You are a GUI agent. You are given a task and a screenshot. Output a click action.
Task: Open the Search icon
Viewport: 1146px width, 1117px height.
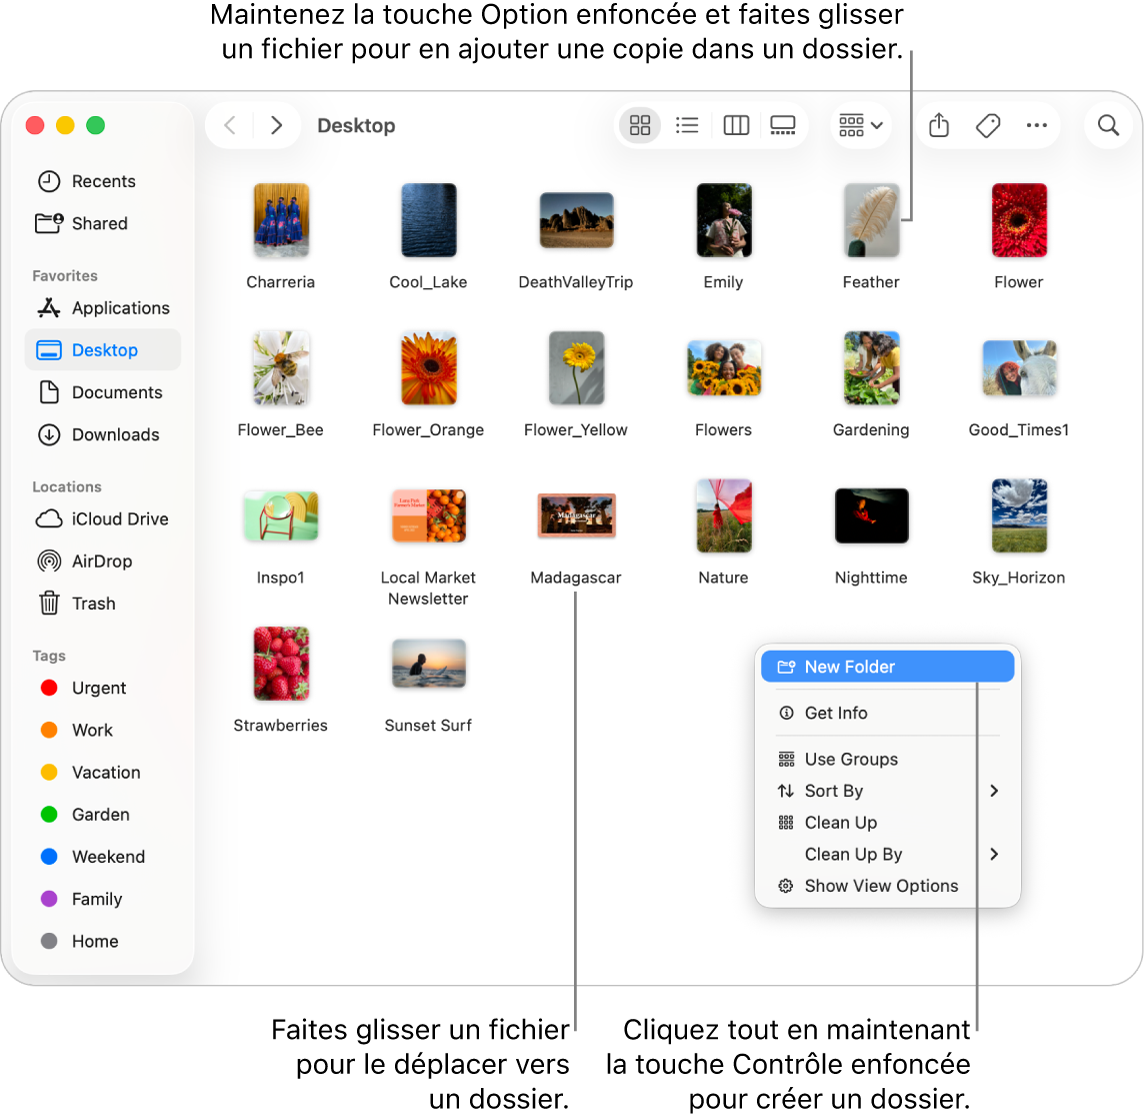(1108, 125)
